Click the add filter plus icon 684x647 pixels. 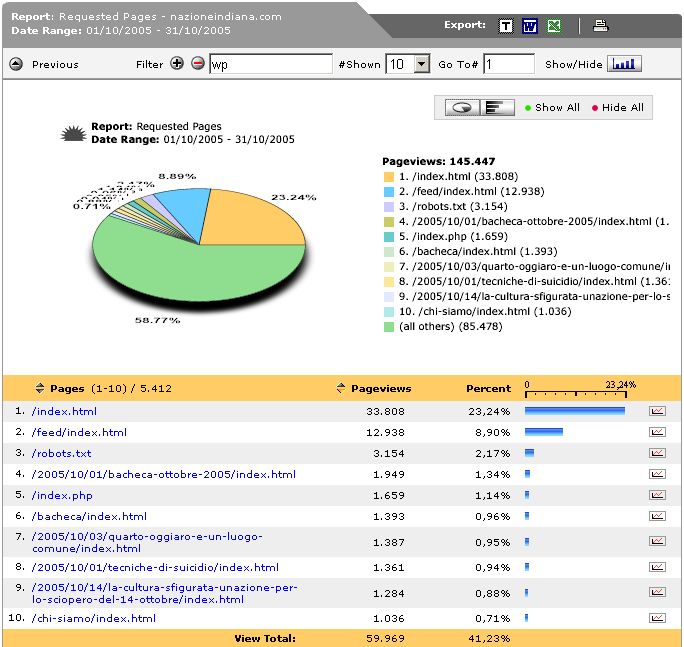(x=177, y=64)
